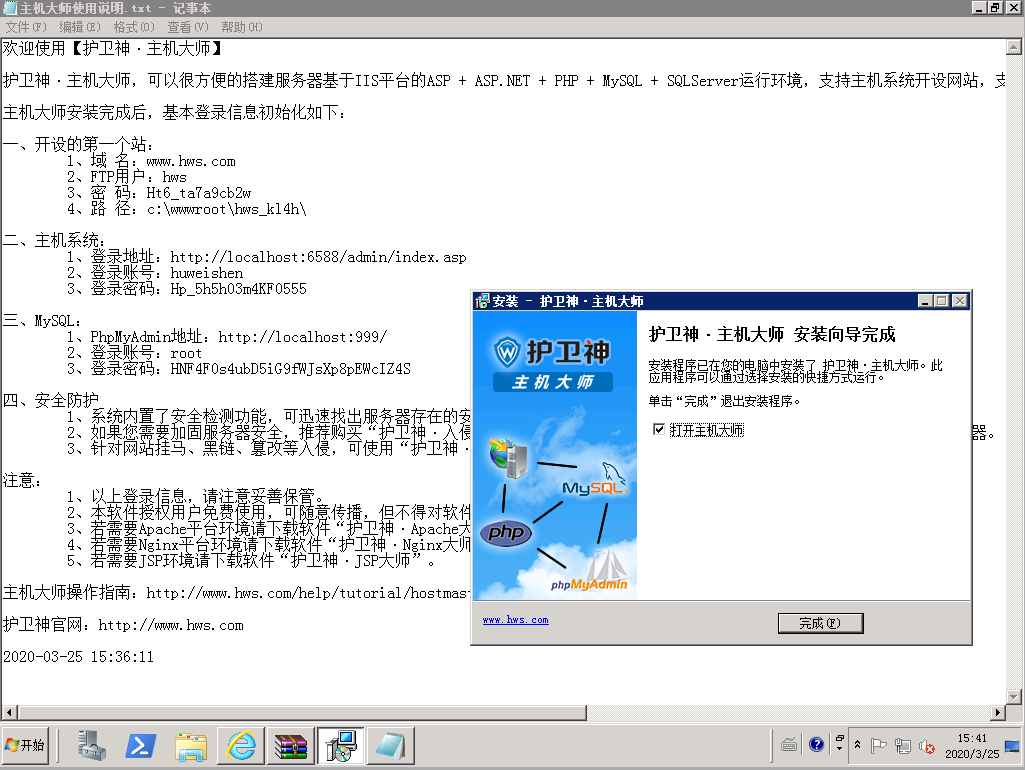
Task: Click the taskbar clock showing 15:41
Action: click(x=972, y=745)
